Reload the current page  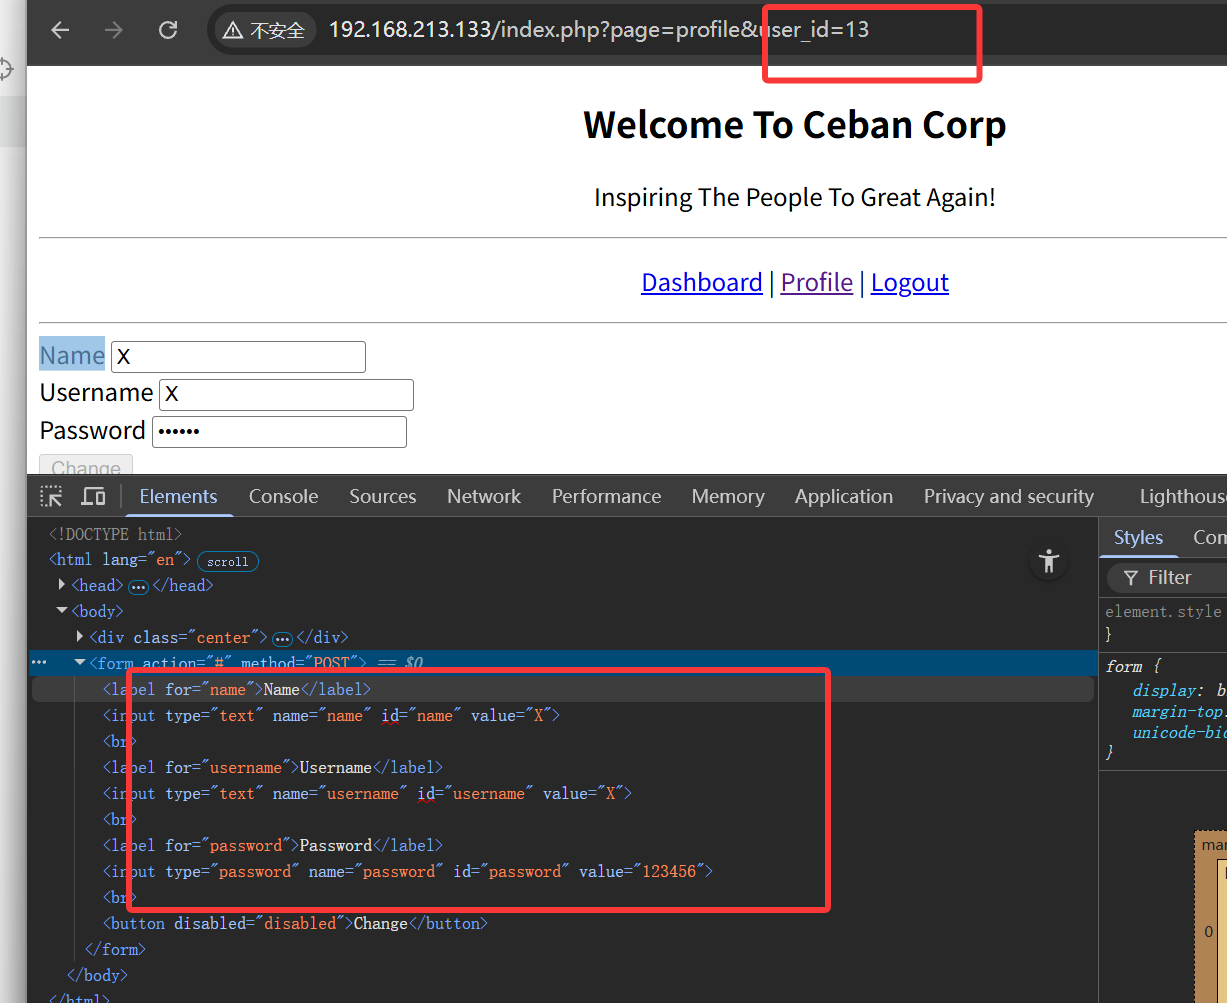tap(168, 30)
